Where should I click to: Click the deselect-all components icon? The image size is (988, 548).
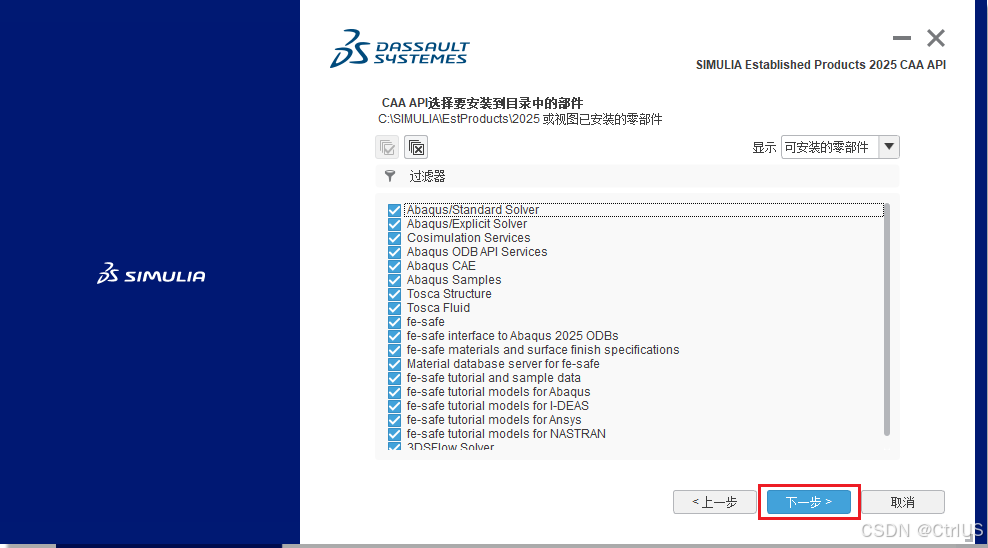point(416,147)
